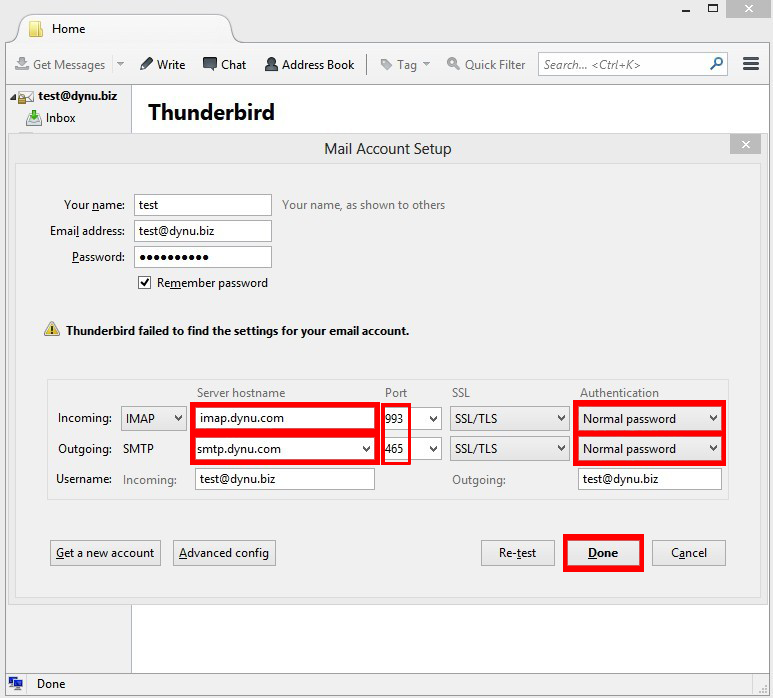
Task: Click the Inbox tray icon
Action: (x=34, y=118)
